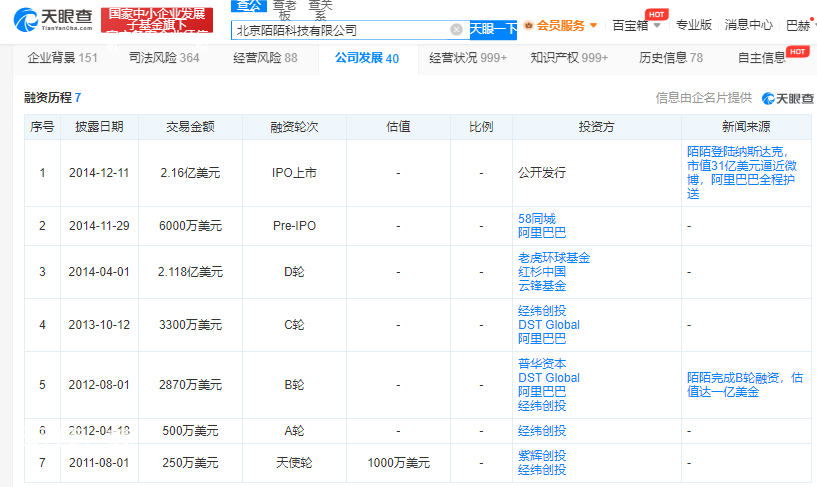Click the 新闻来源 column header
Viewport: 817px width, 487px height.
[x=746, y=127]
